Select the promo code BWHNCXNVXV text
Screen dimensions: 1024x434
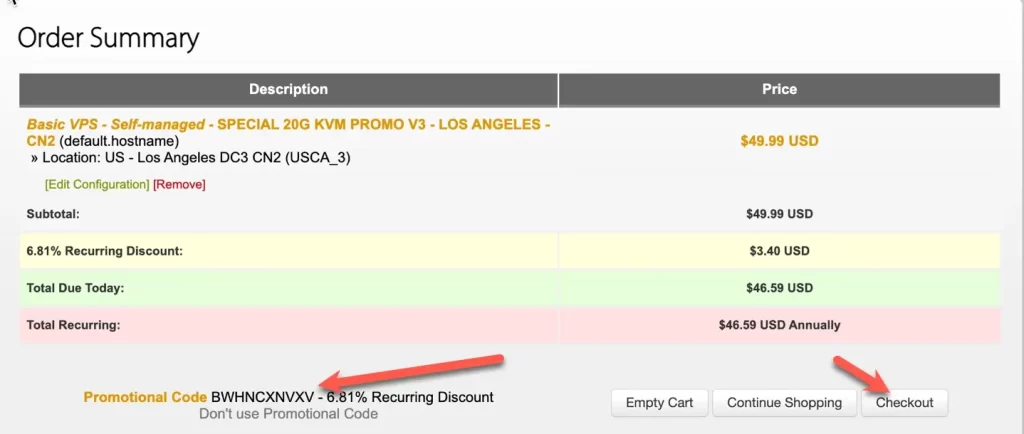[x=262, y=397]
